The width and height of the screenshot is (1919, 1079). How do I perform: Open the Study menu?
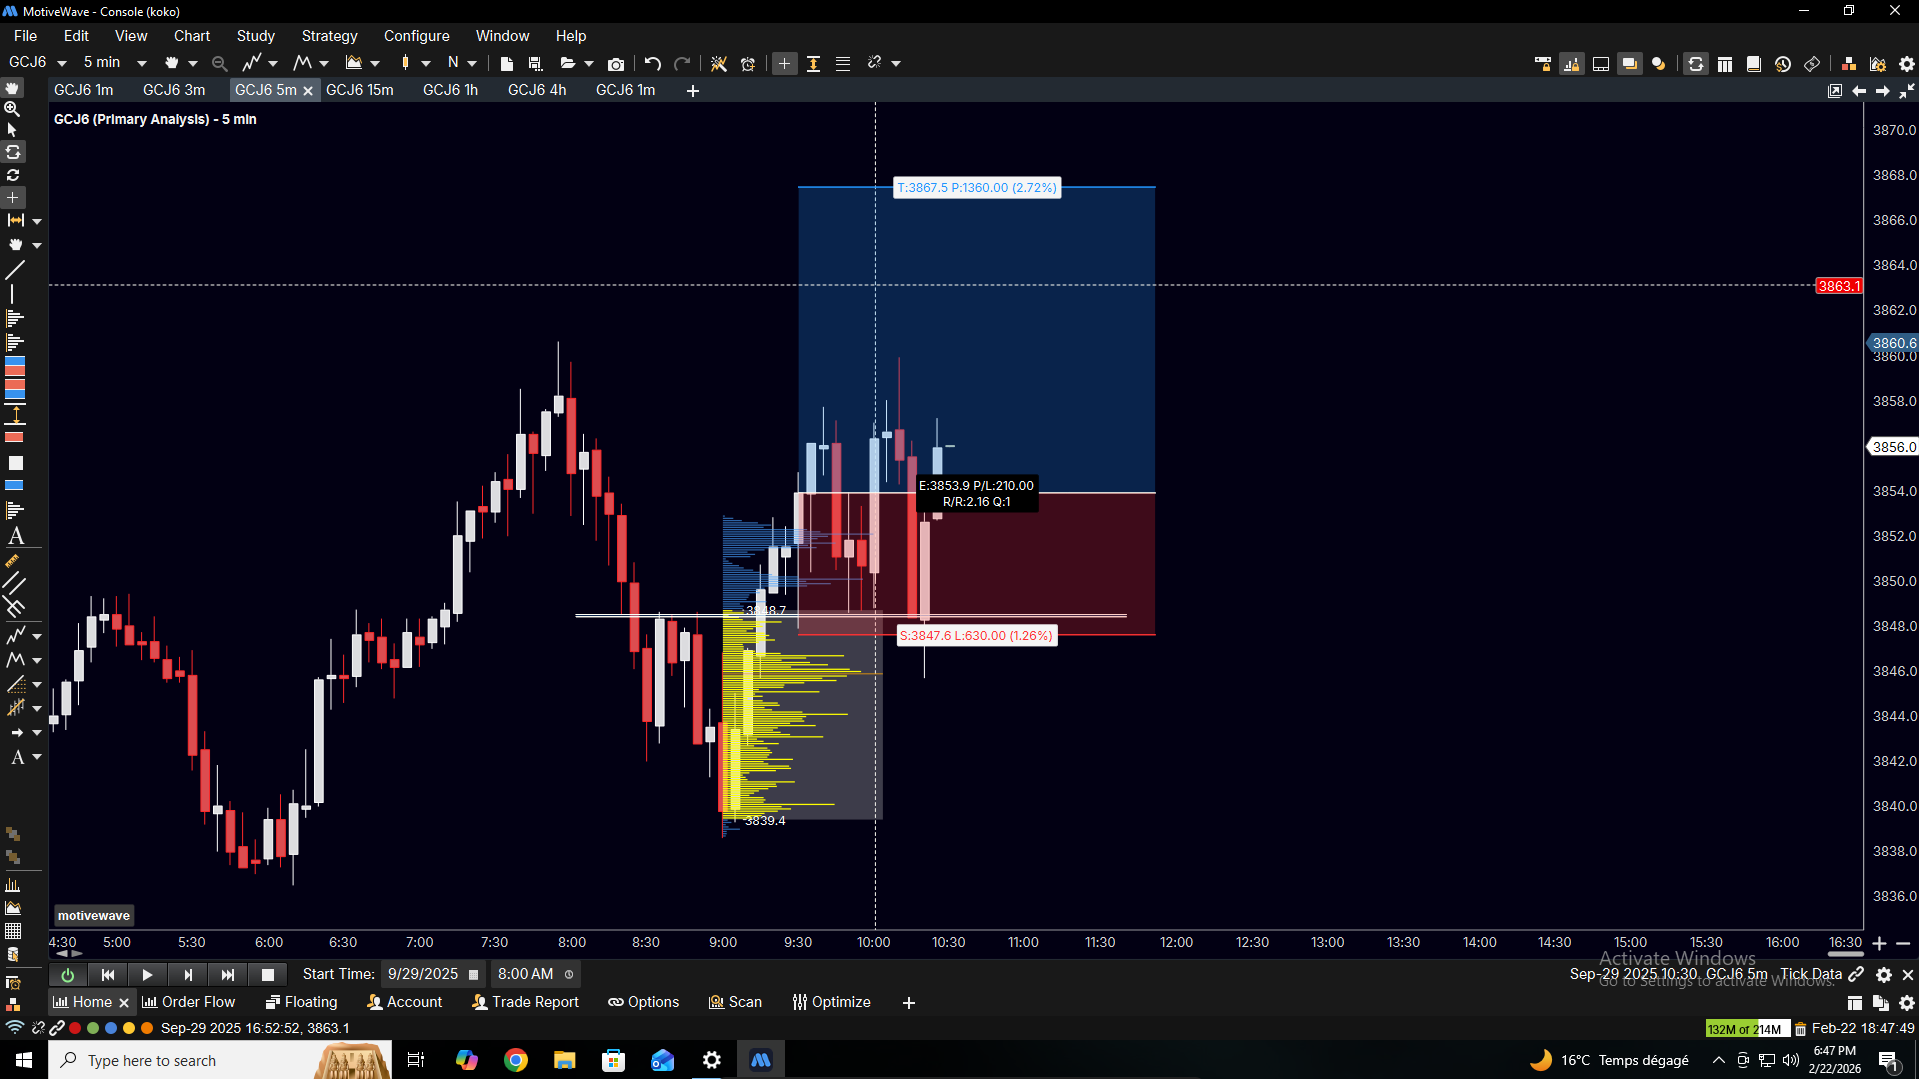coord(255,36)
